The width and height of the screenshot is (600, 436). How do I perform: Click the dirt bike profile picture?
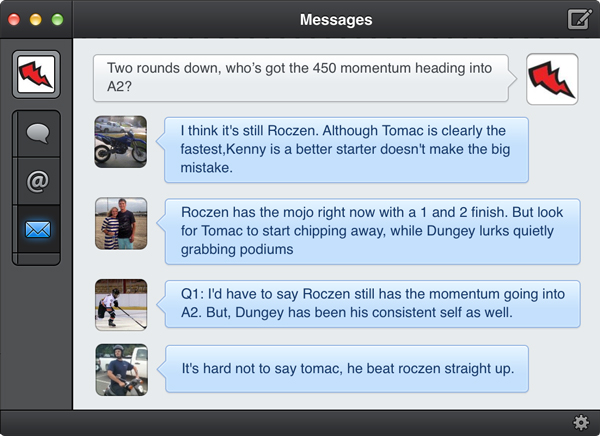pos(121,141)
